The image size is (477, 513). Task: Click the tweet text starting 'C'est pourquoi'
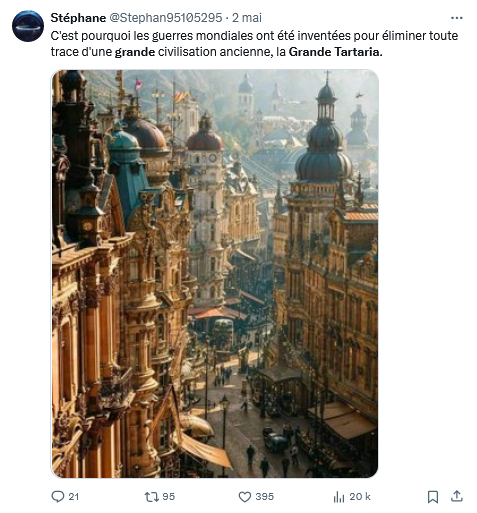(254, 44)
